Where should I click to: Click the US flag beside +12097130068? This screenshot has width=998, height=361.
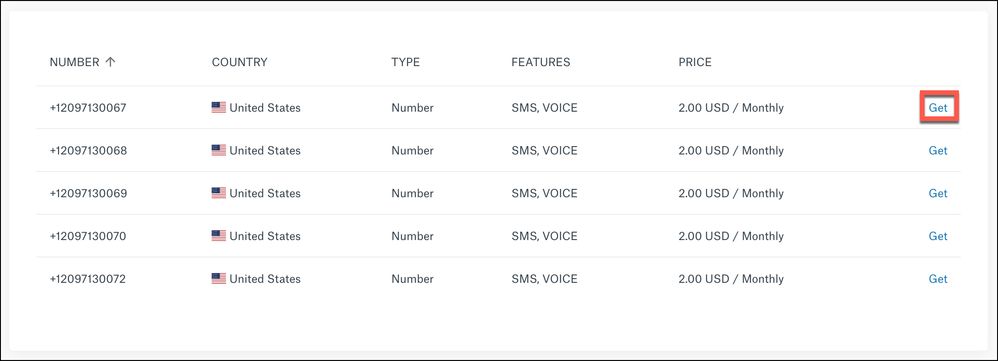[x=218, y=150]
